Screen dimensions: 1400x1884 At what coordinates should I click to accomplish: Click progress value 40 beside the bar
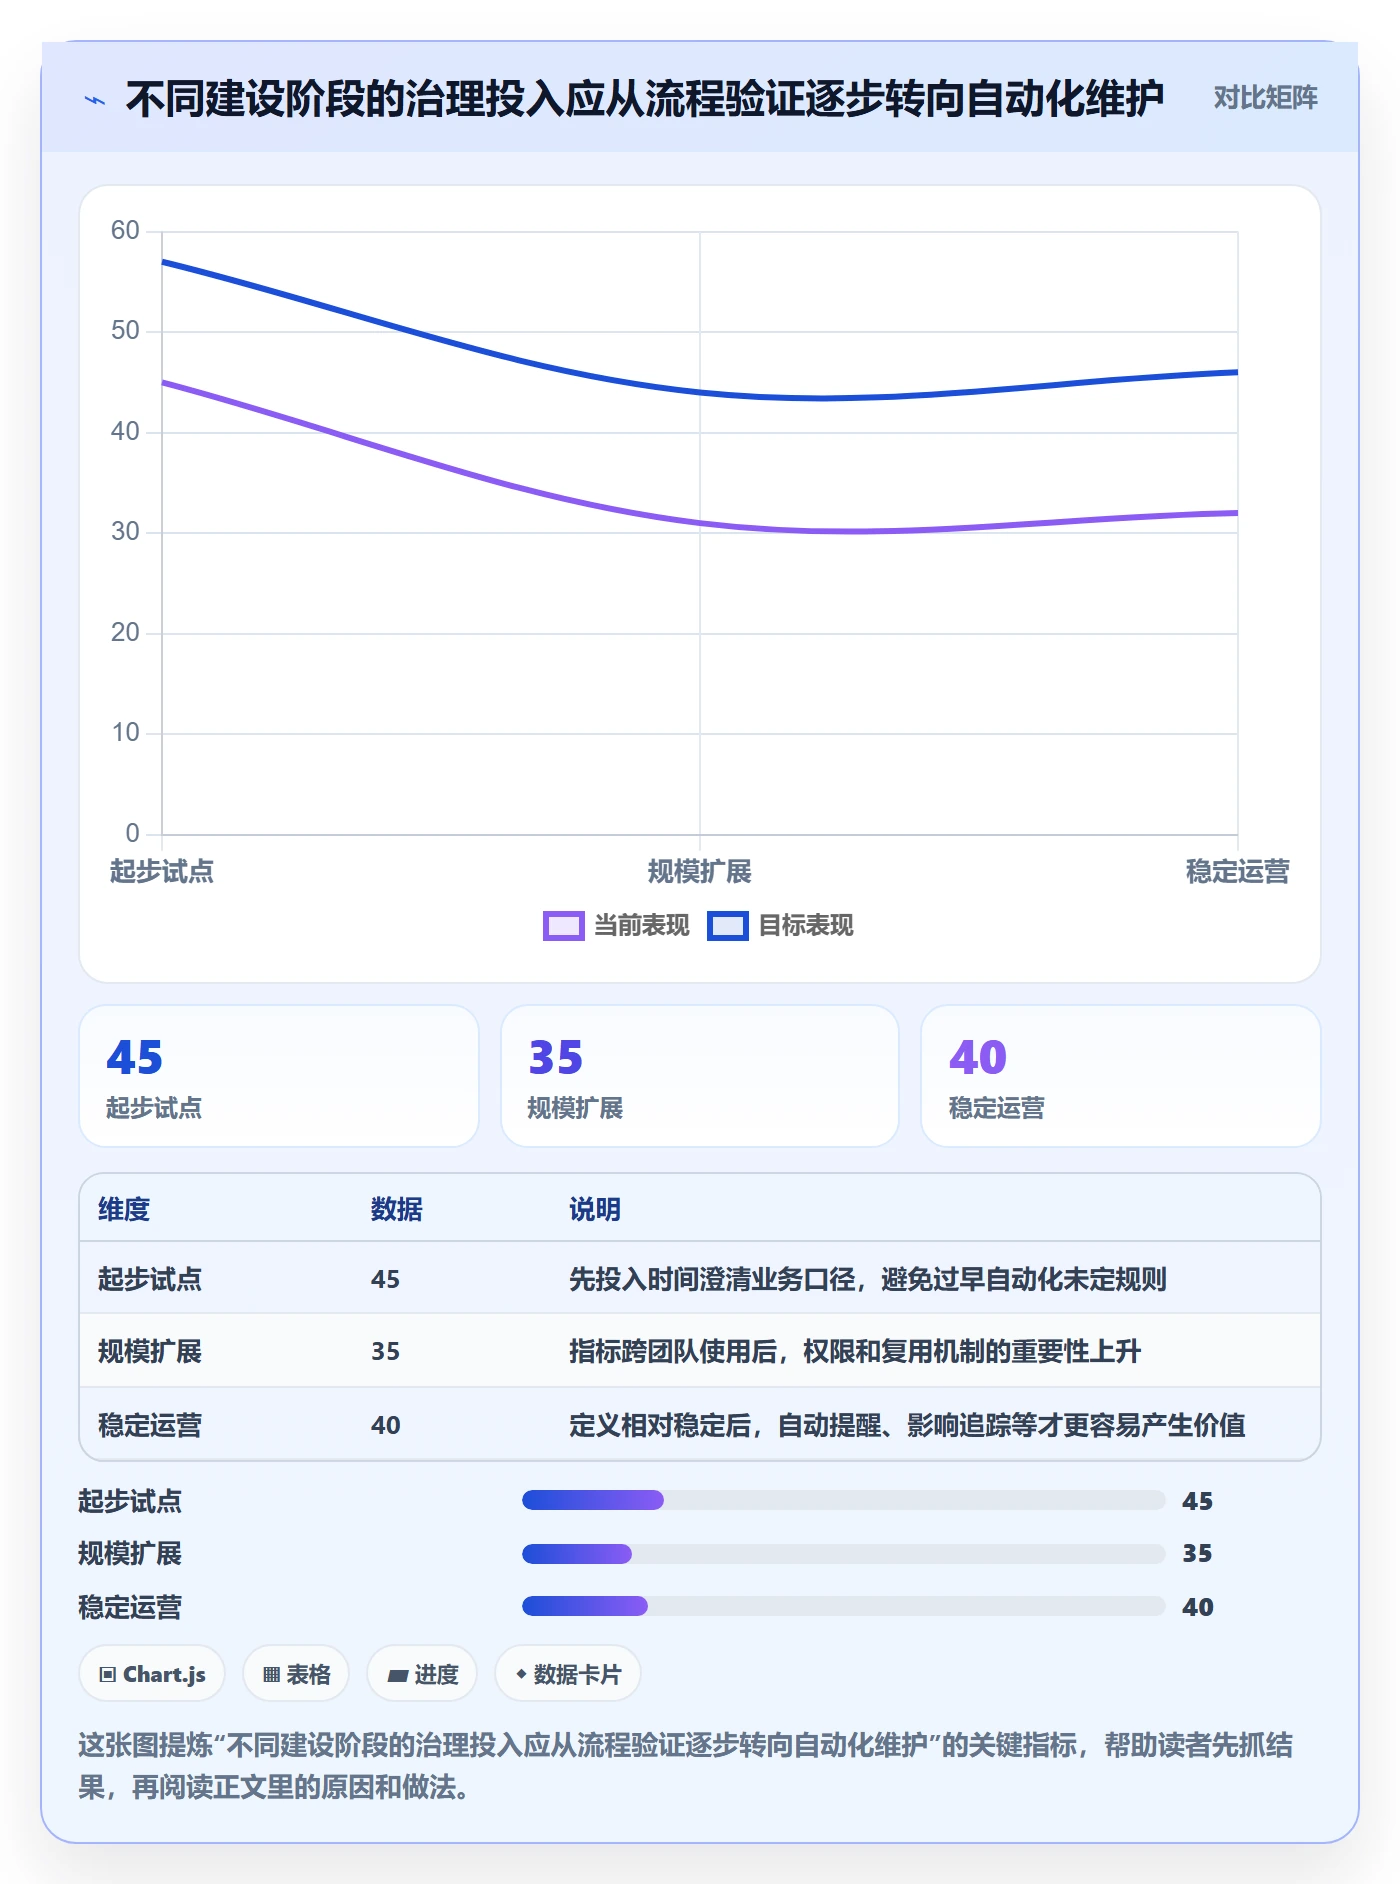pyautogui.click(x=1197, y=1607)
